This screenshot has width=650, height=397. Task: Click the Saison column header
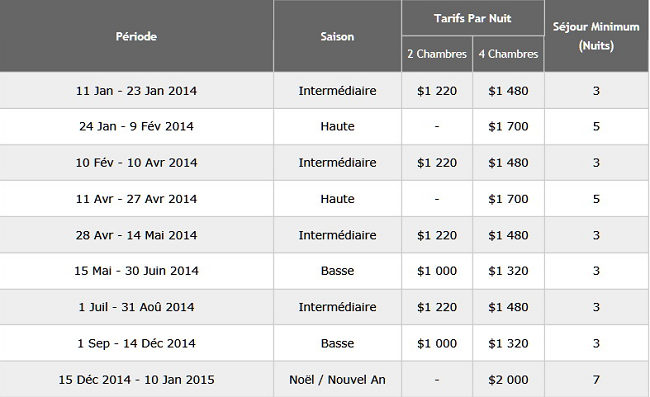pyautogui.click(x=337, y=36)
